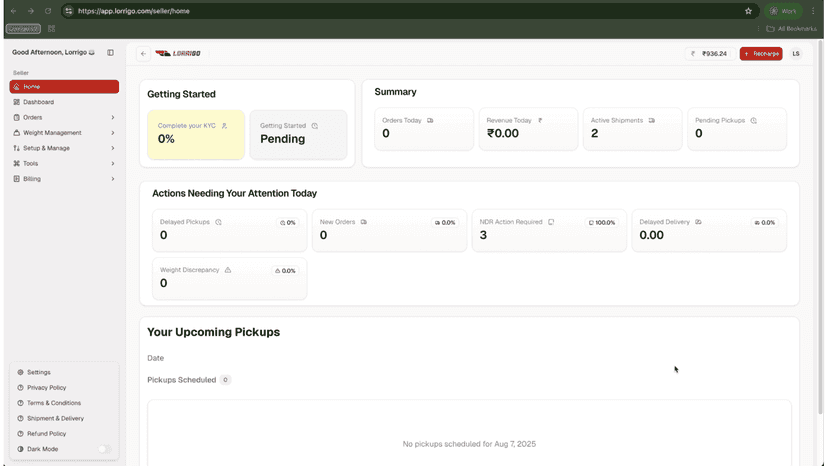This screenshot has height=466, width=828.
Task: Open the LS profile avatar
Action: coord(796,53)
